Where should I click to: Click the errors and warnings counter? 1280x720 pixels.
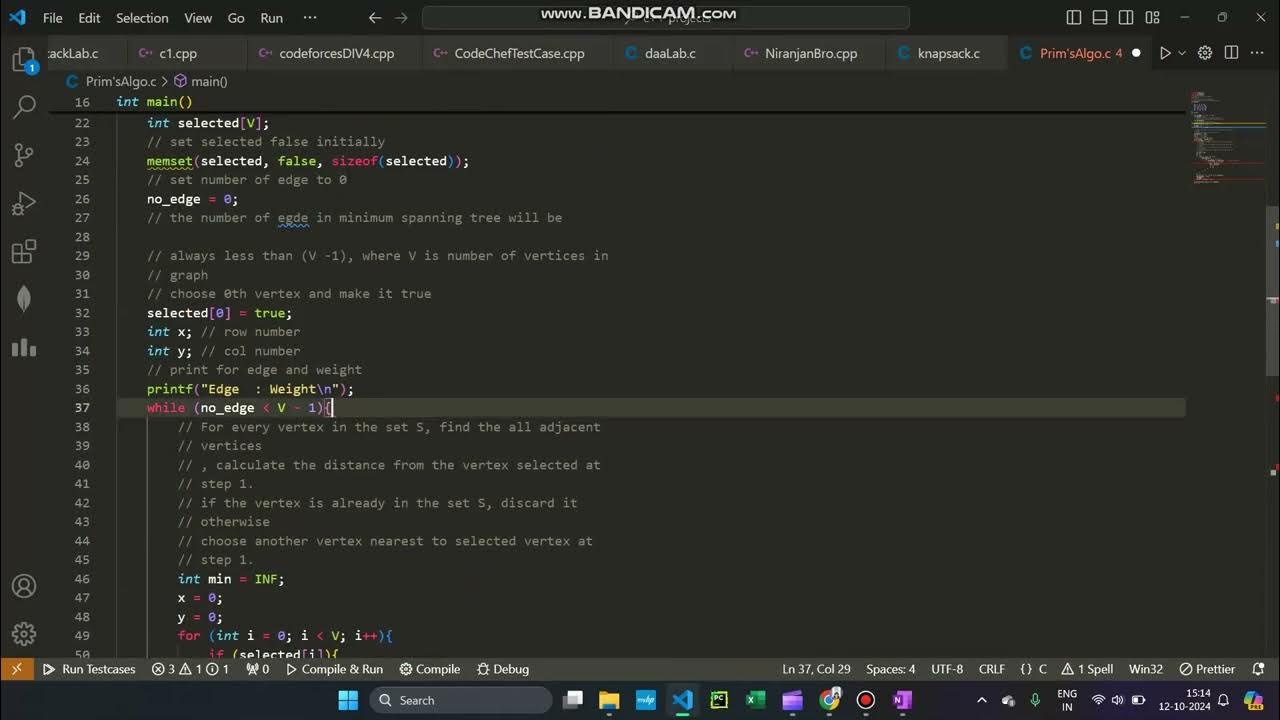coord(190,669)
